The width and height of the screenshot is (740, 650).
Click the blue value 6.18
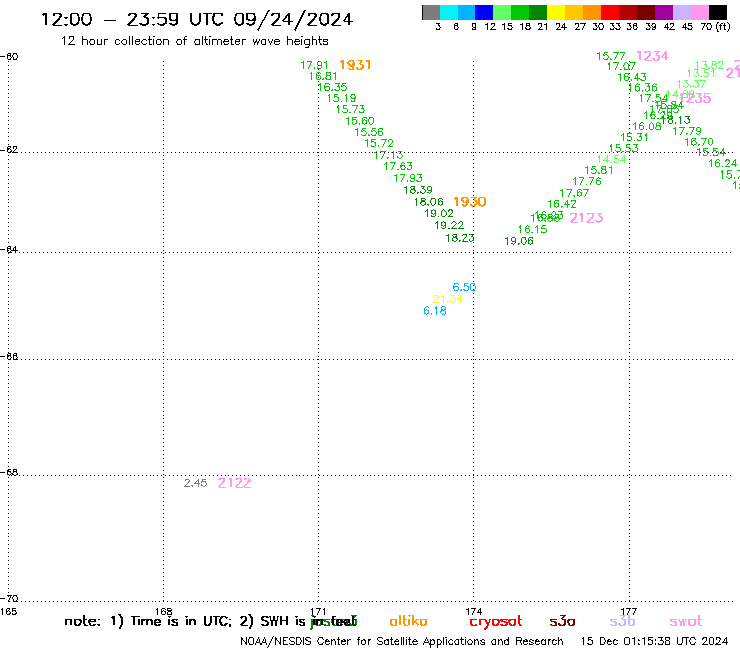point(435,311)
